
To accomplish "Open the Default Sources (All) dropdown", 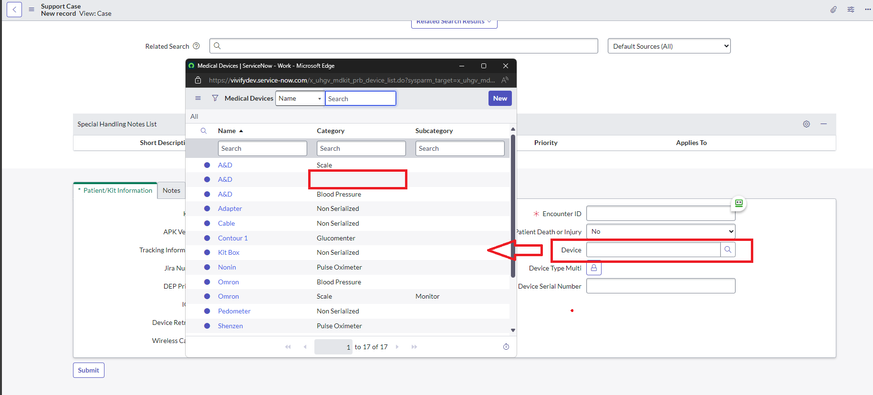I will (x=669, y=46).
